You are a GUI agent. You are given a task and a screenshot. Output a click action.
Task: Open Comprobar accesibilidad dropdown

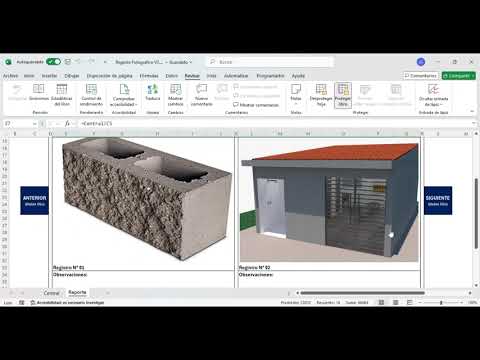pyautogui.click(x=124, y=95)
